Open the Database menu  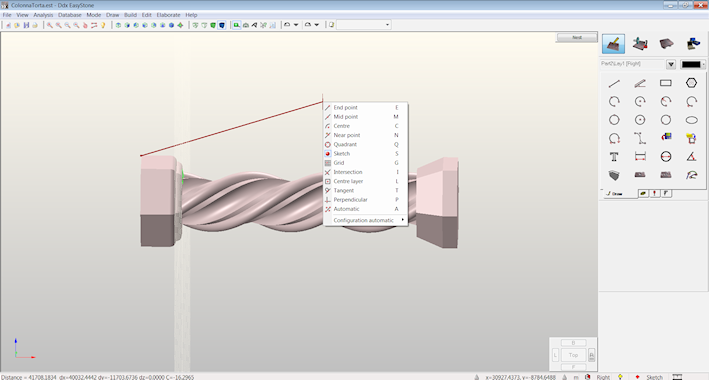pos(70,15)
